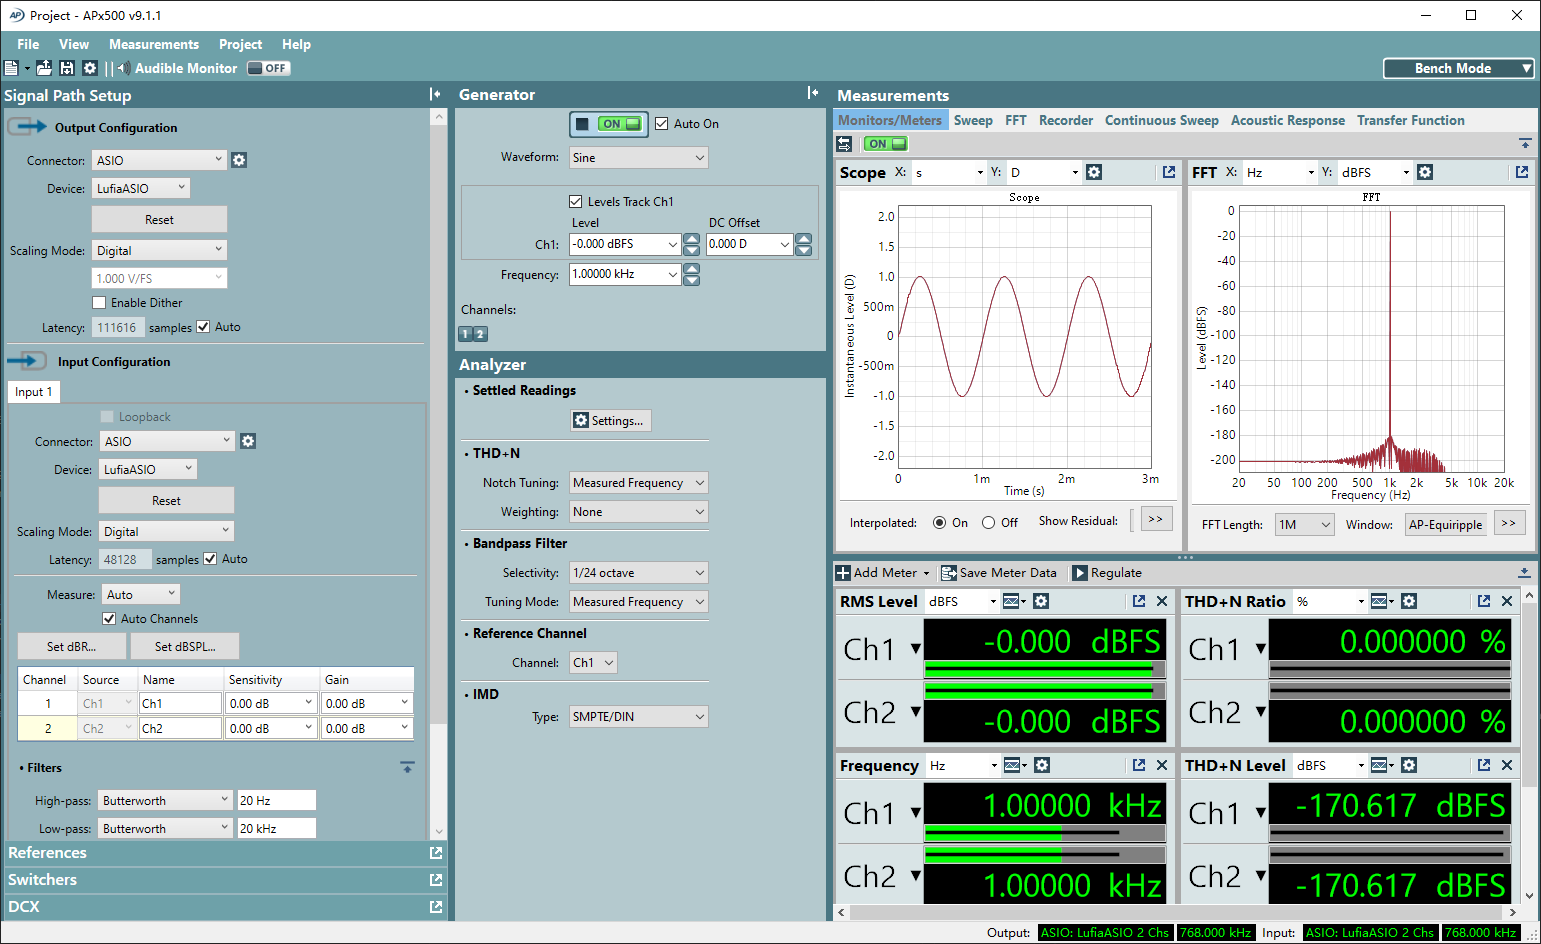
Task: Open the IMD Type SMPTE/DIN dropdown
Action: (x=639, y=717)
